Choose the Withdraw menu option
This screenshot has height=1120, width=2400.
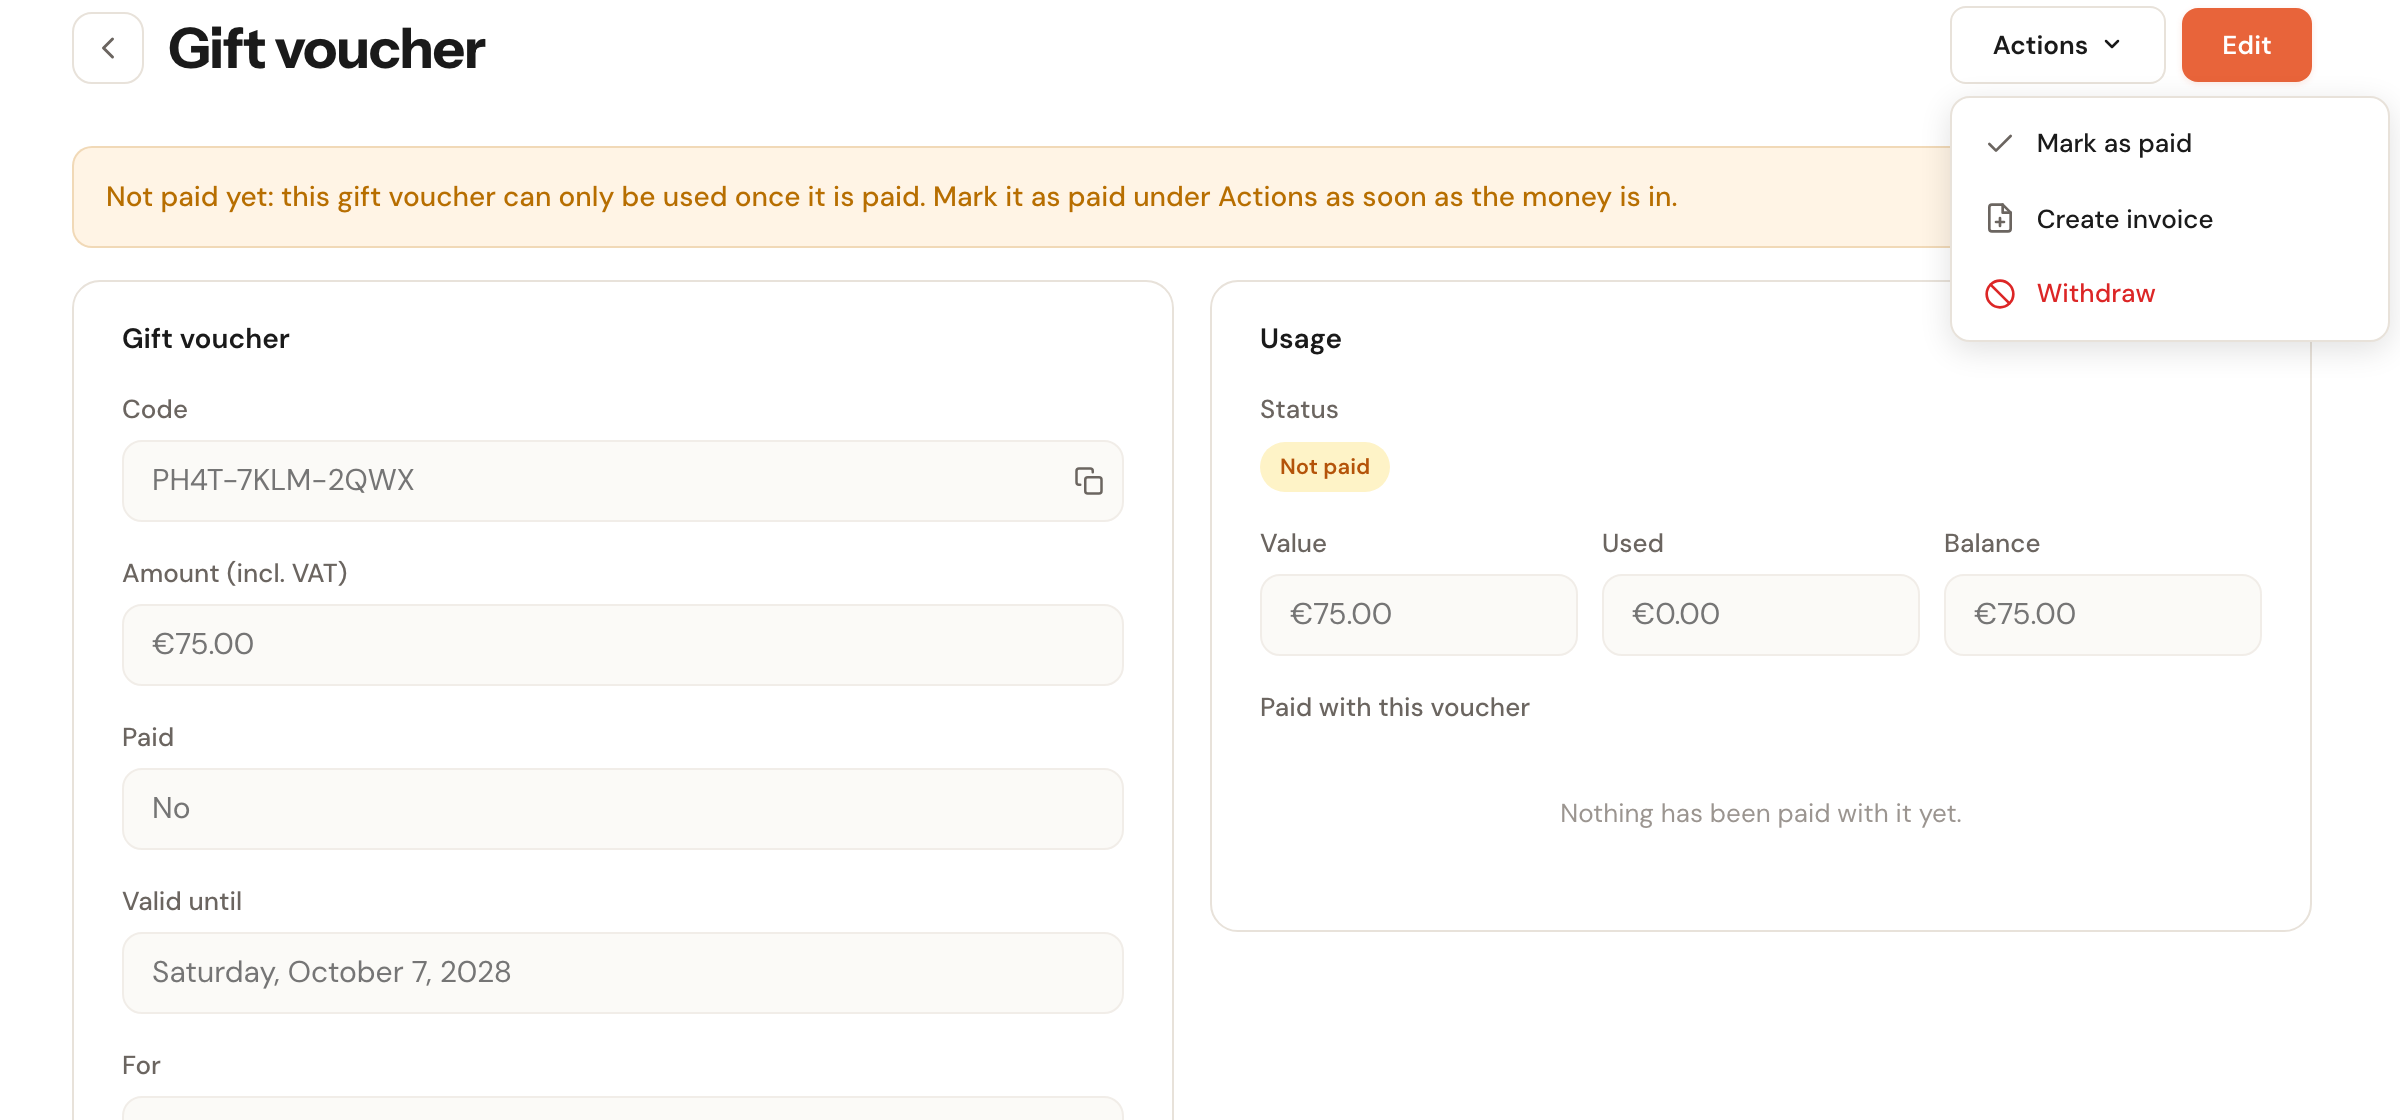tap(2169, 294)
